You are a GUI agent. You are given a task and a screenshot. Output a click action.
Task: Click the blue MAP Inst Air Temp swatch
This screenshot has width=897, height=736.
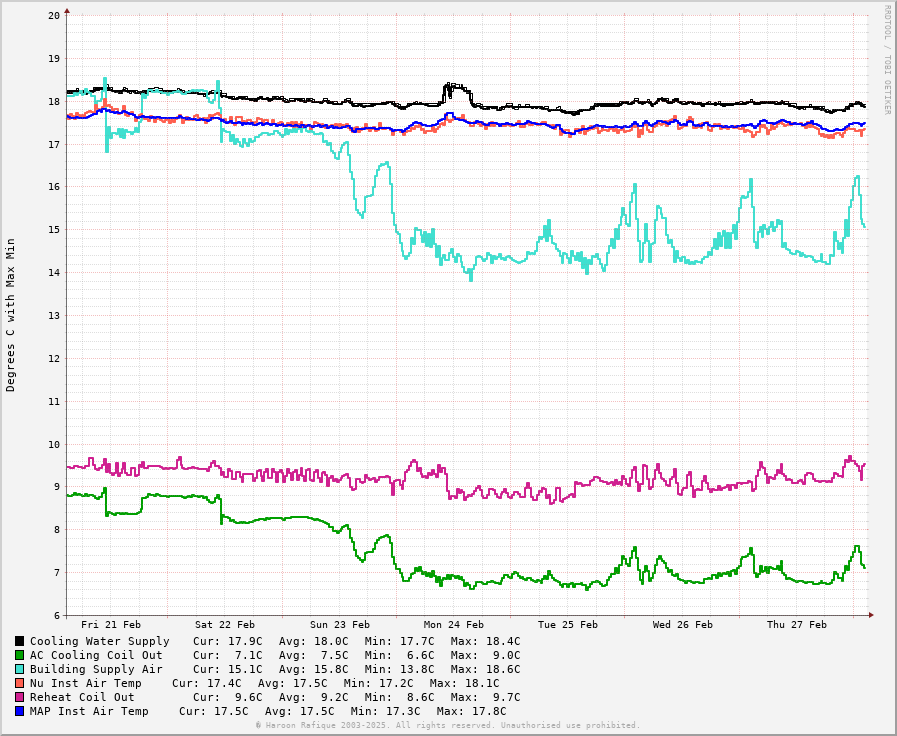(19, 711)
